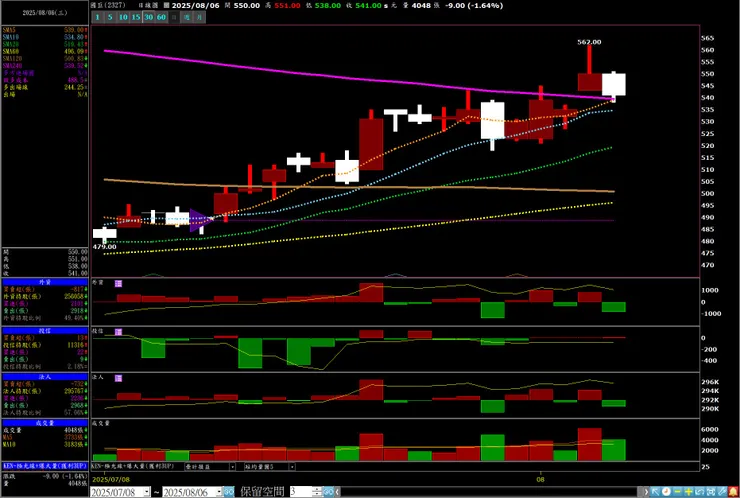Click the 479.00 low price label
This screenshot has width=740, height=498.
point(105,247)
